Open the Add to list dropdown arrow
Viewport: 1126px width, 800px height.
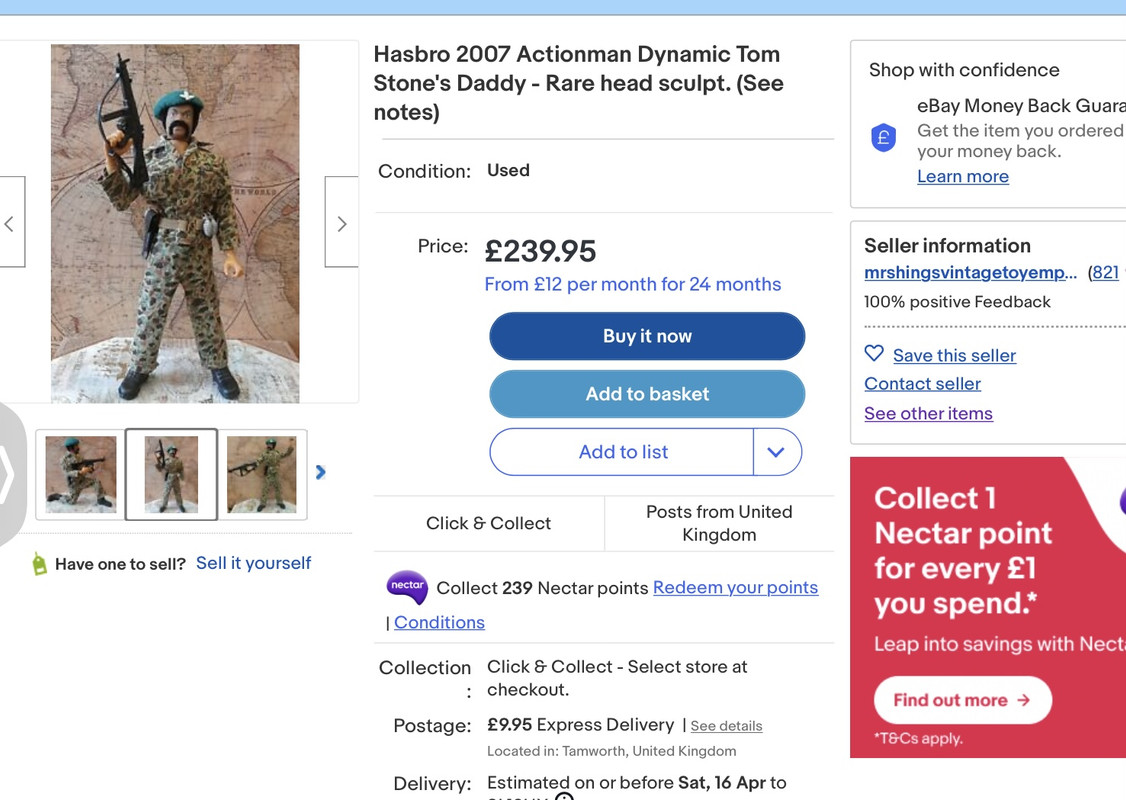(776, 452)
